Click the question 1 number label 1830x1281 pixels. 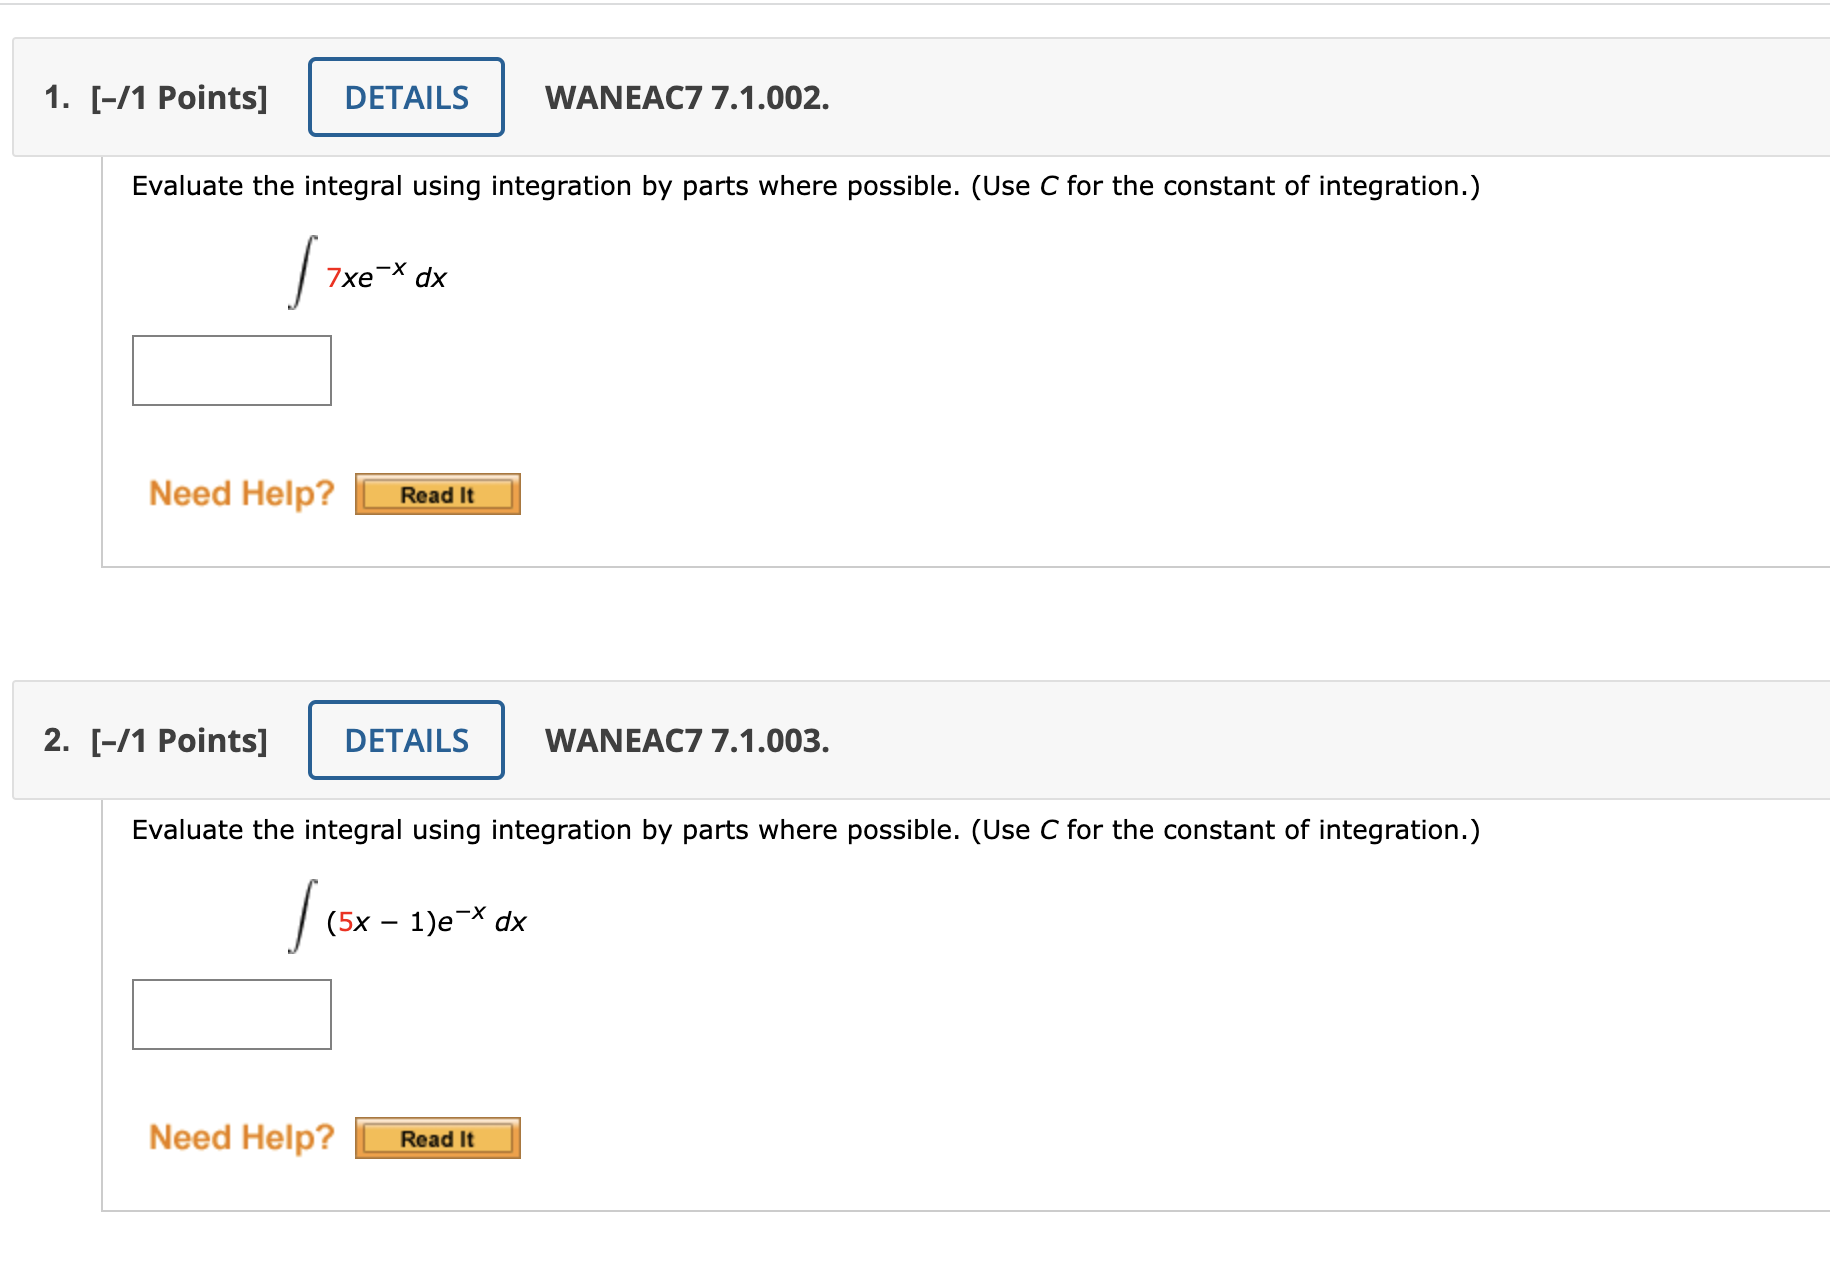55,97
